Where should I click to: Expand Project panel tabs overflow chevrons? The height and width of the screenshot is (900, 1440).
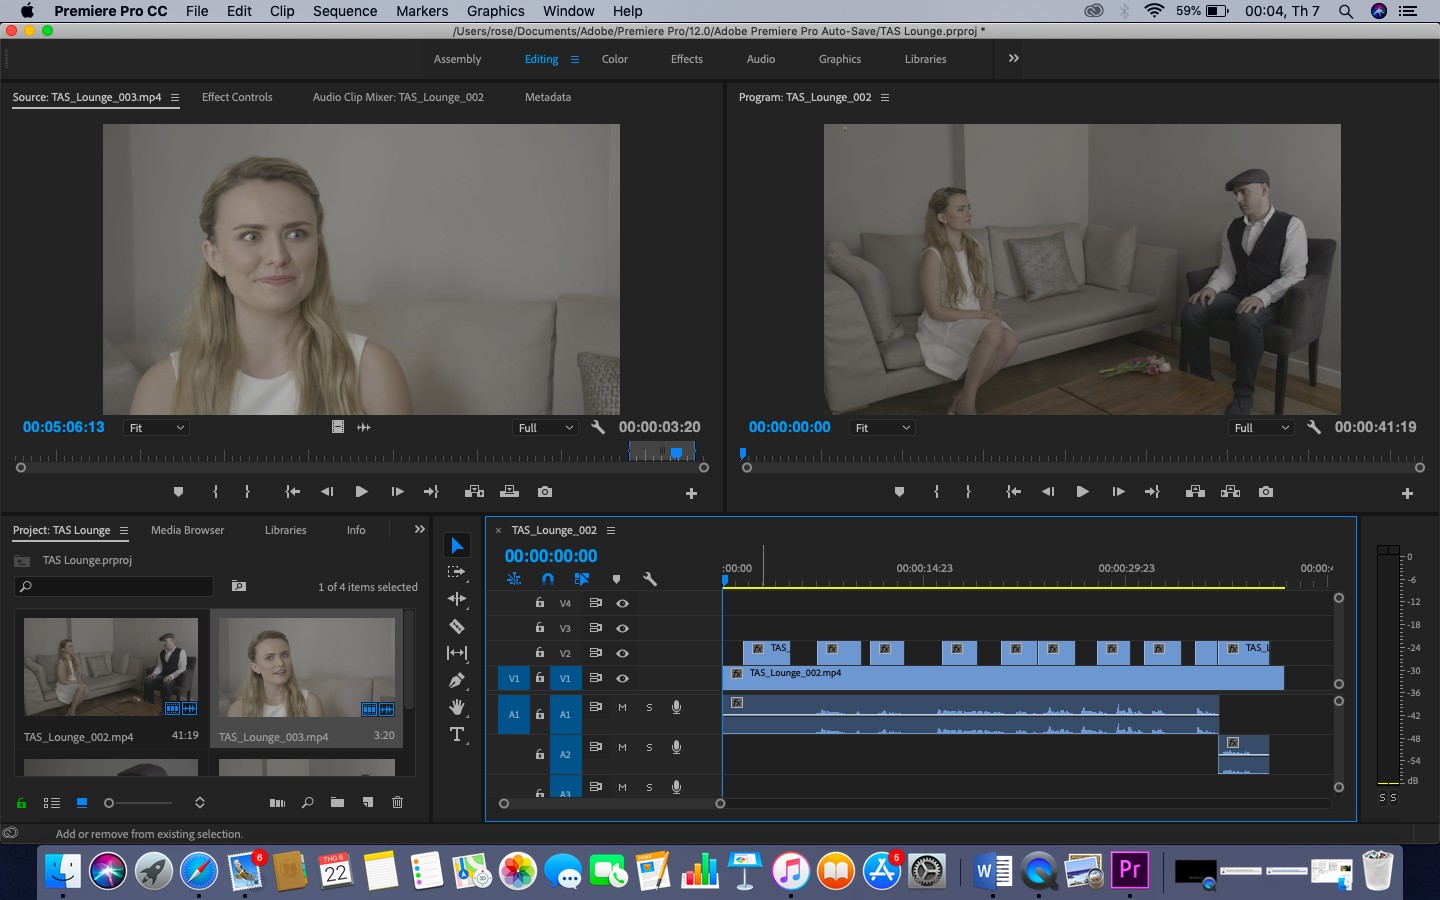pyautogui.click(x=419, y=529)
